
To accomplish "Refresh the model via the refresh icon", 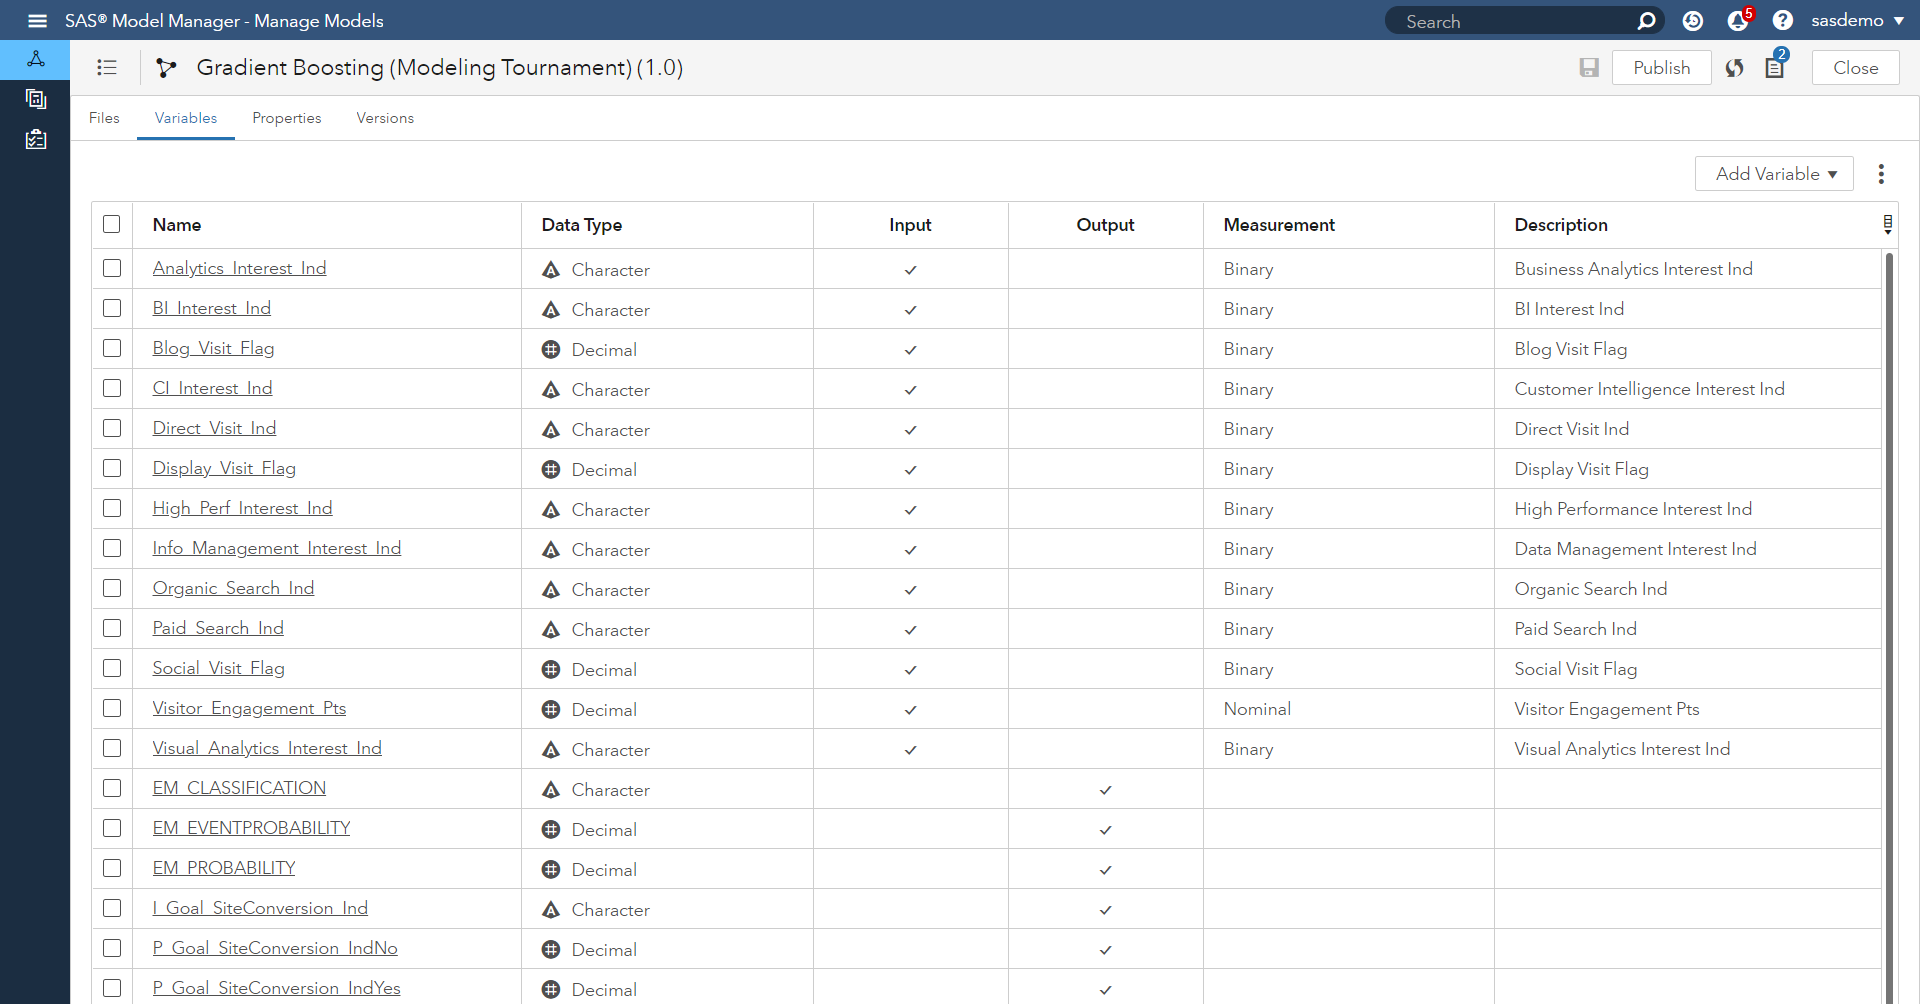I will (1734, 68).
